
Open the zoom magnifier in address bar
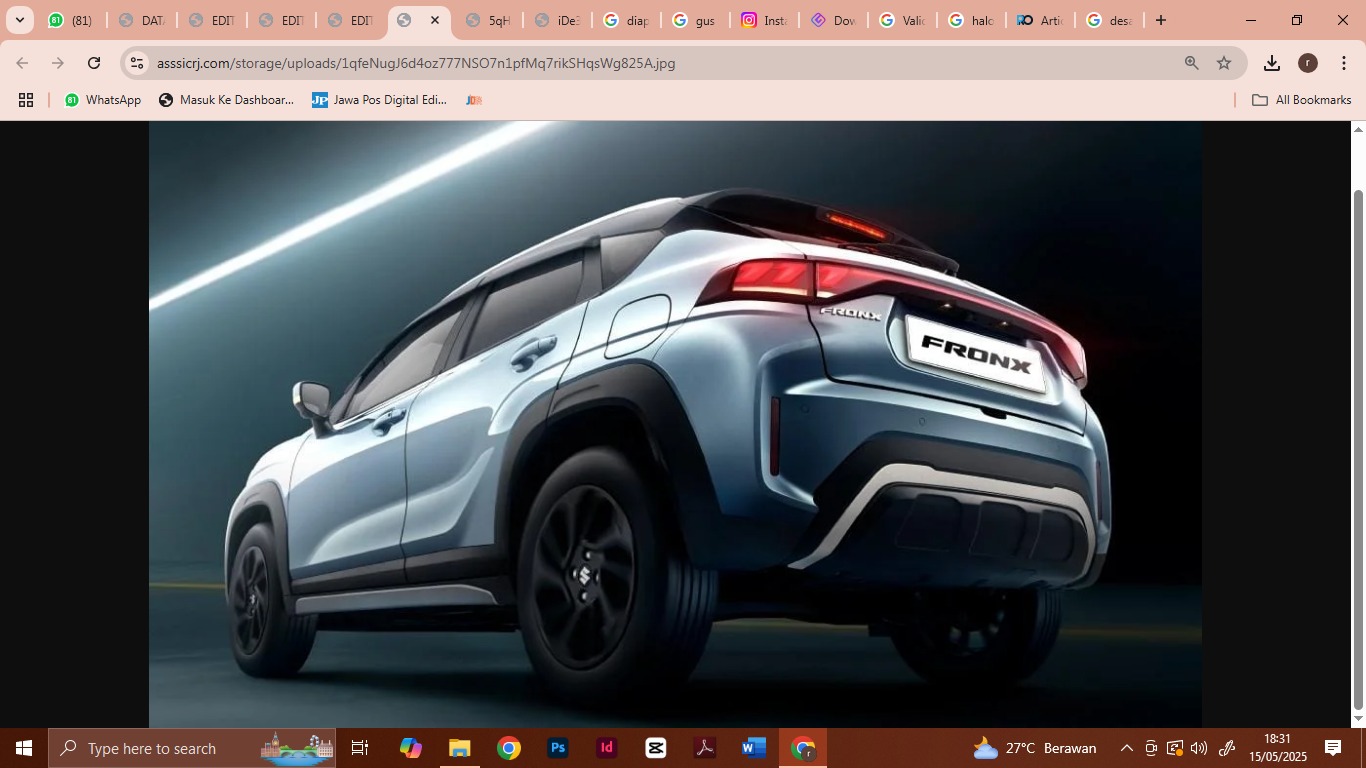coord(1191,63)
